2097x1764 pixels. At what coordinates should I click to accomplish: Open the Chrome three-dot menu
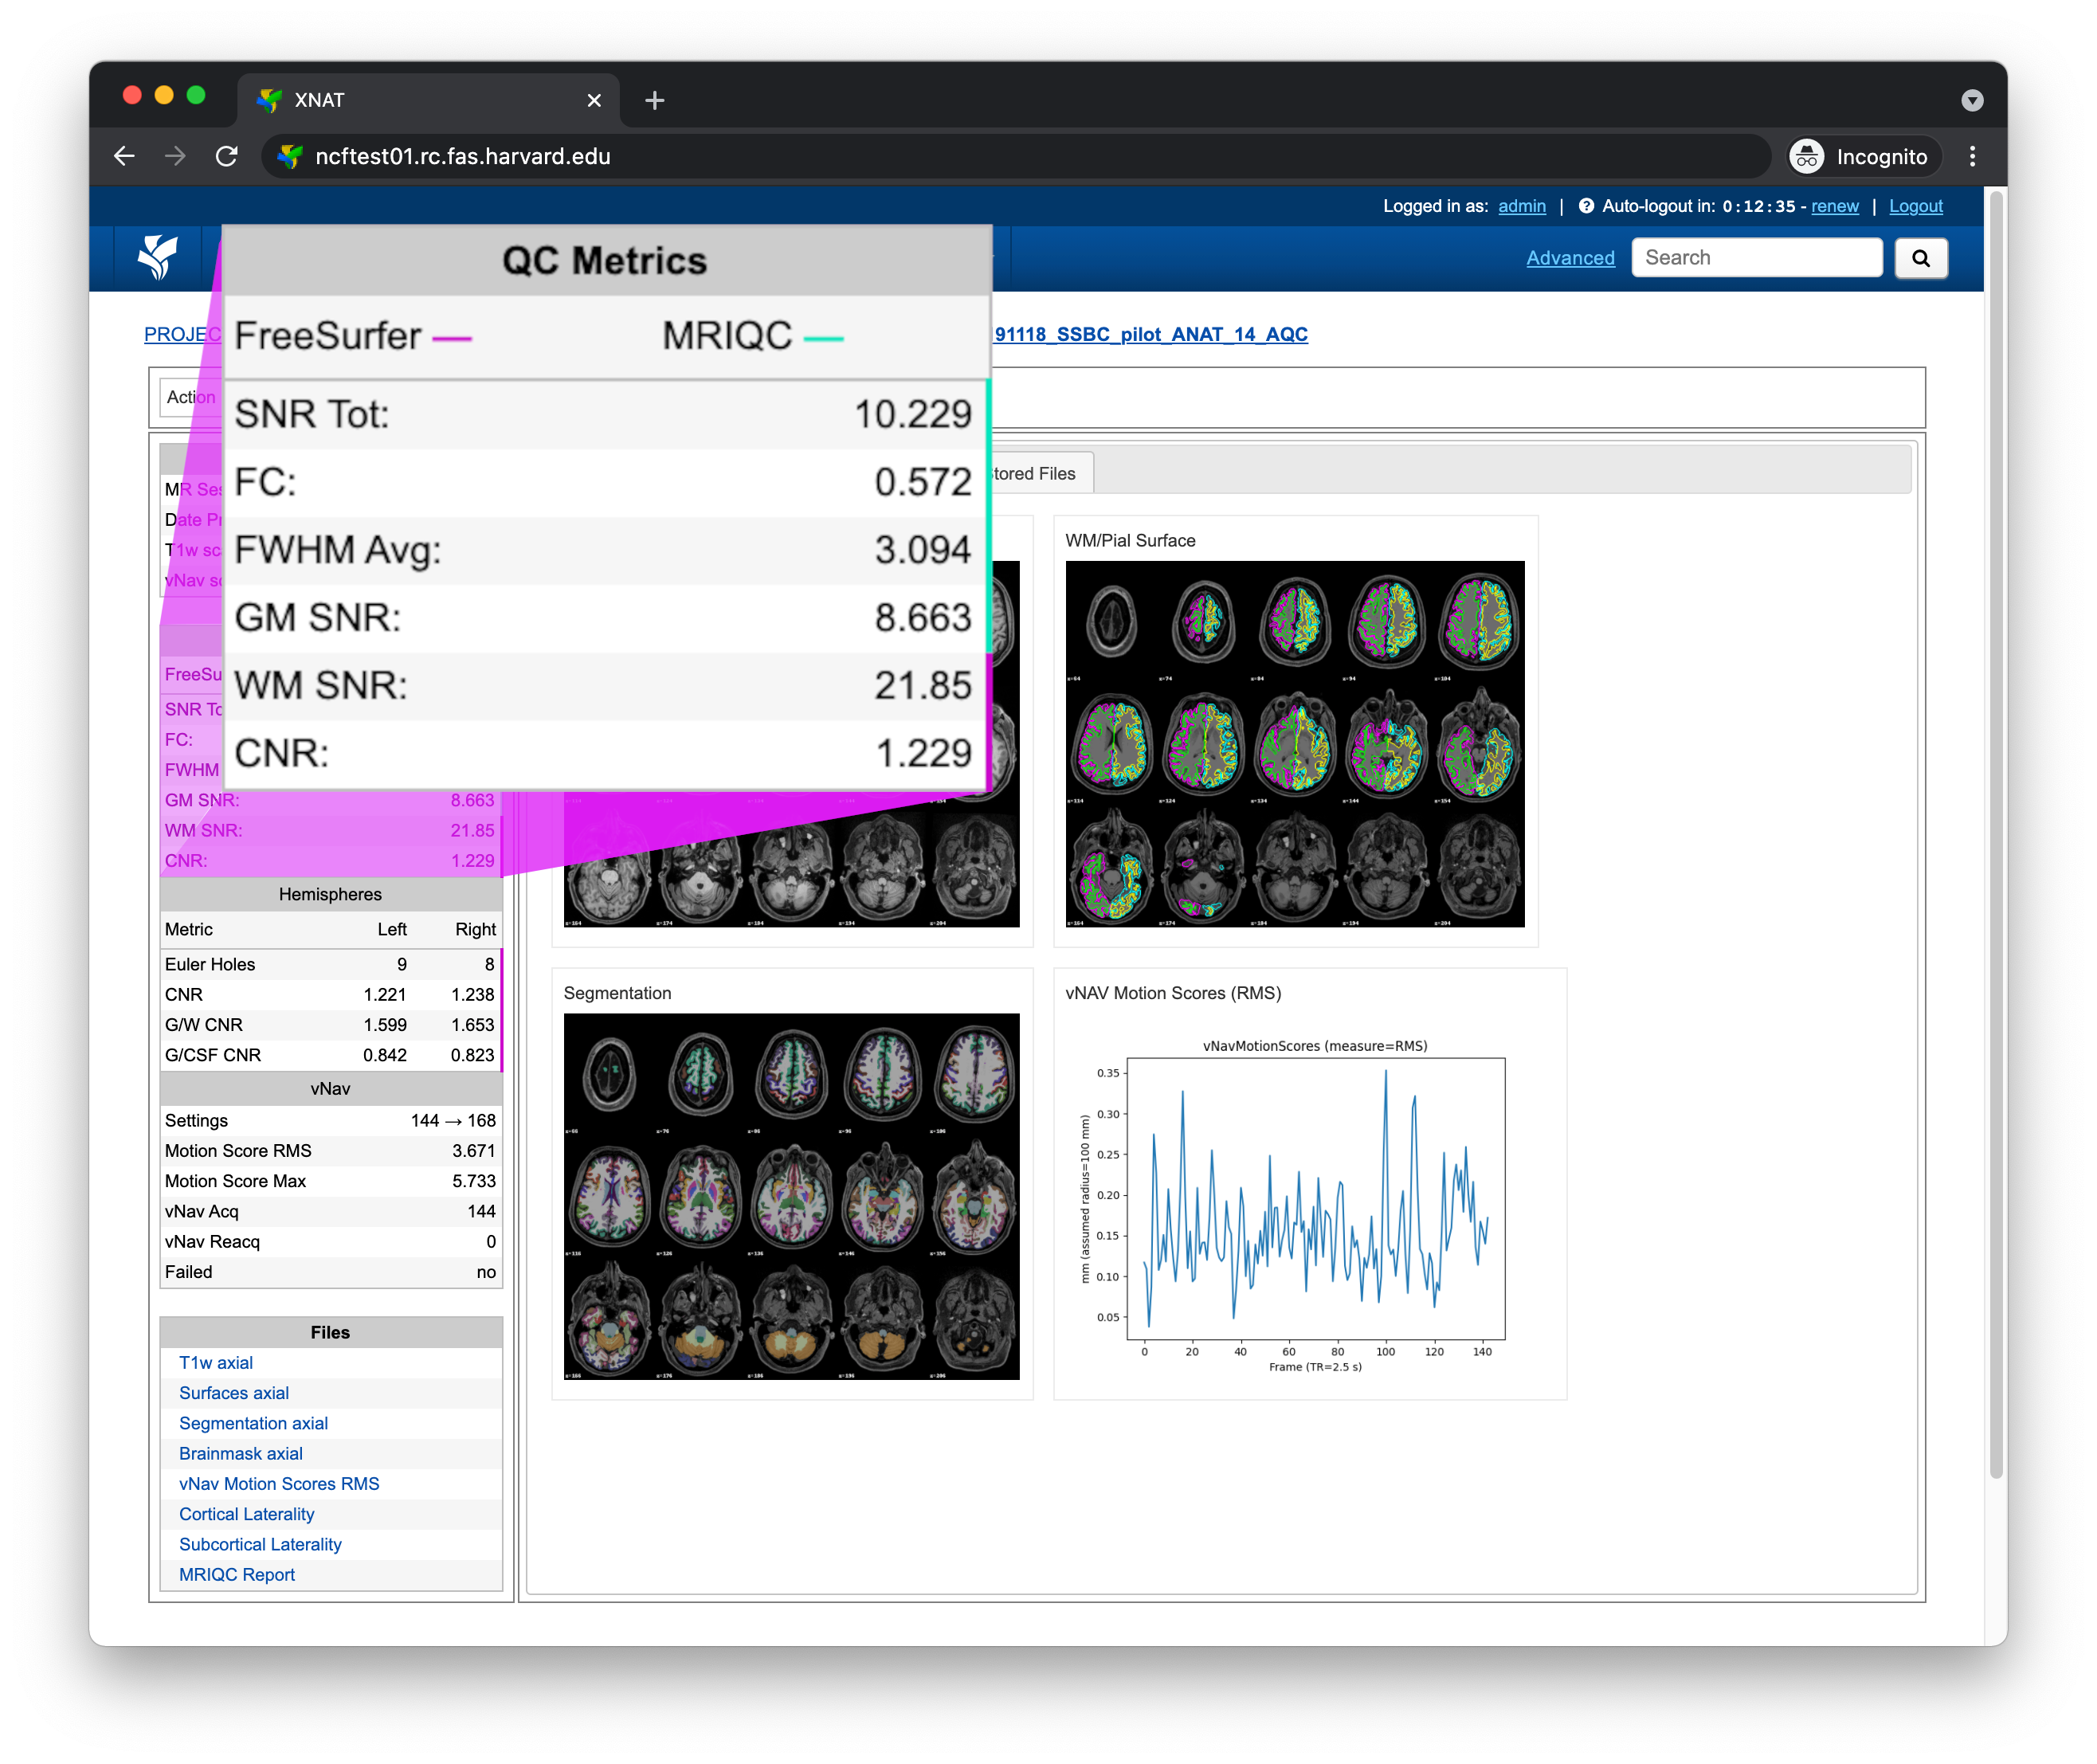pos(1972,156)
